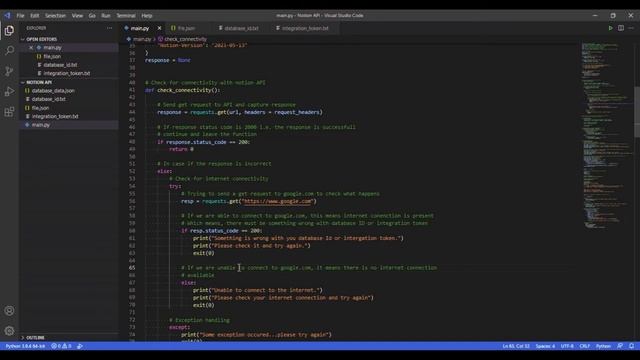The width and height of the screenshot is (640, 360).
Task: Open the Extensions view icon
Action: pyautogui.click(x=9, y=111)
